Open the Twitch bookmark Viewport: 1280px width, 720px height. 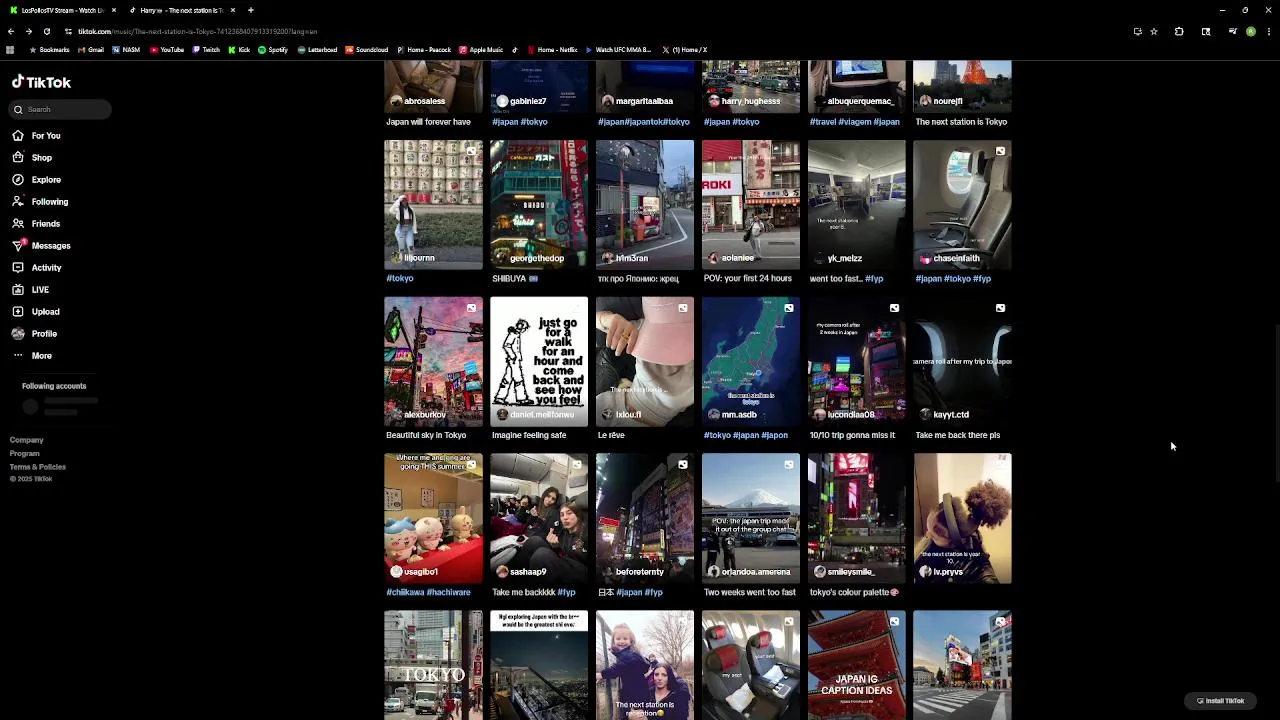pyautogui.click(x=206, y=50)
